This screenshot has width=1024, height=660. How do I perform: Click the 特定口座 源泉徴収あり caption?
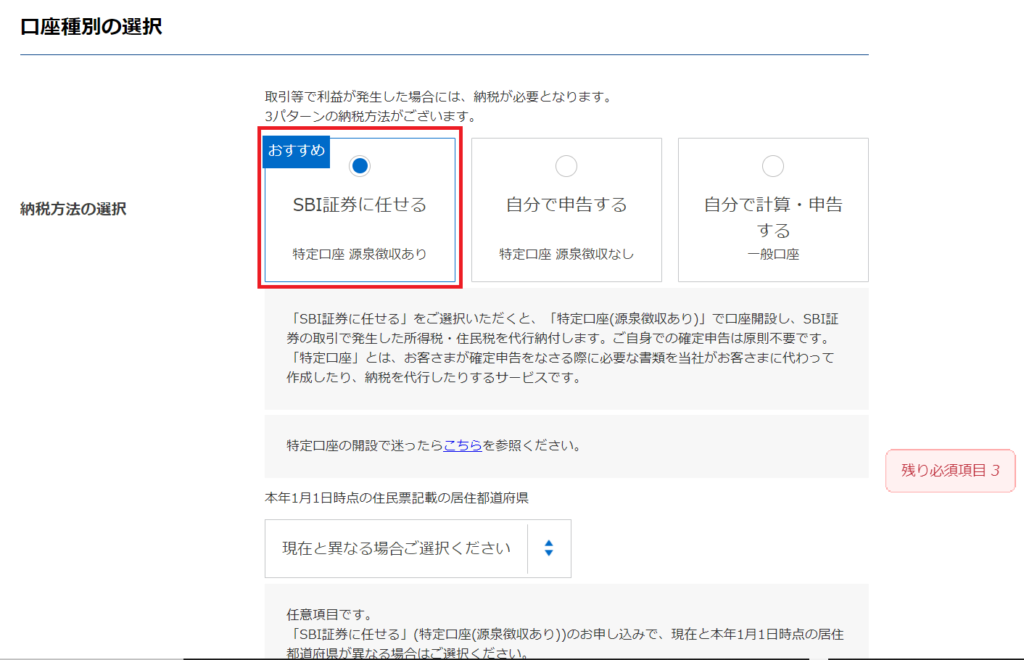(x=359, y=254)
